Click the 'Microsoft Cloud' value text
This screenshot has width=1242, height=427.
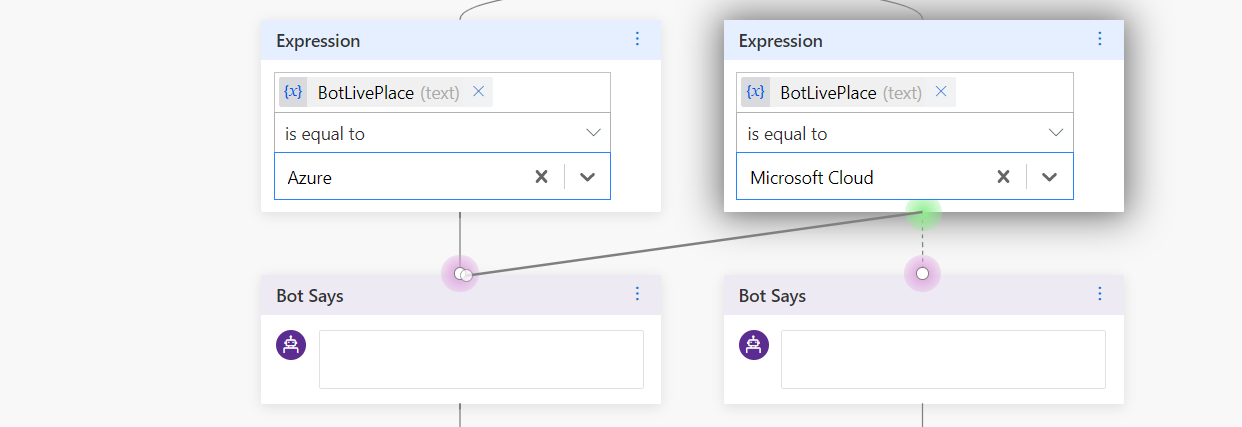tap(811, 178)
